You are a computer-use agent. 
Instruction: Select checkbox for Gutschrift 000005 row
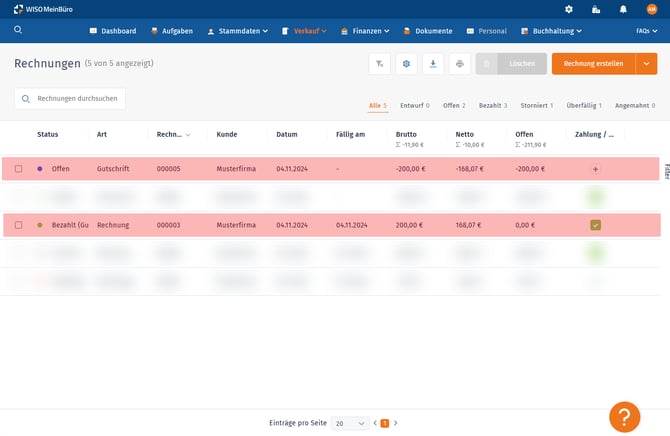18,169
